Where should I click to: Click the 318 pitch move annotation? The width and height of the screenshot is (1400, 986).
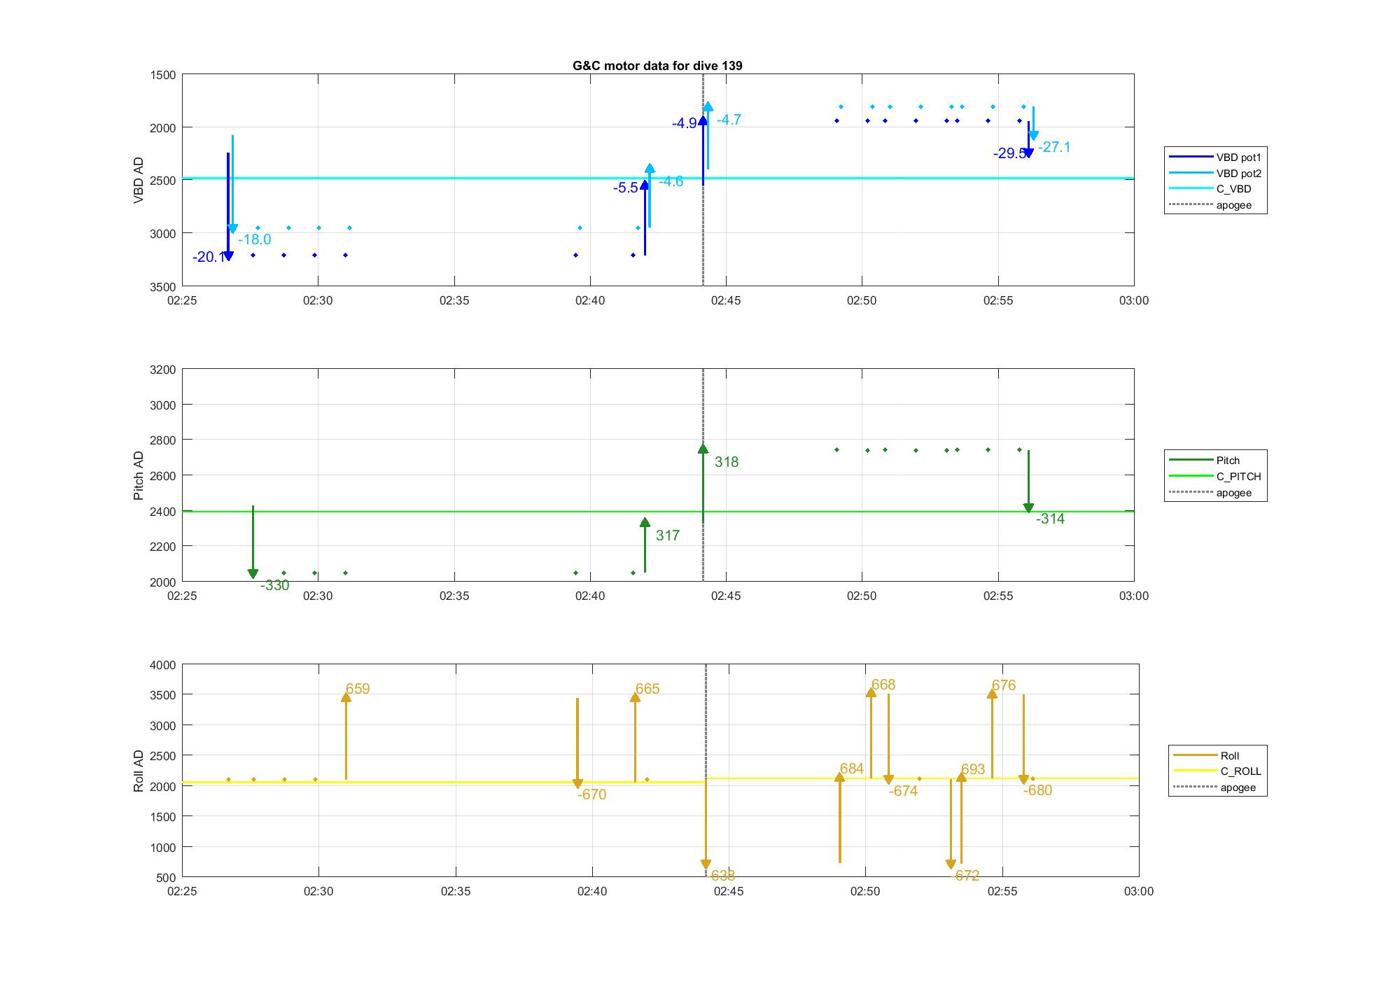(x=727, y=461)
